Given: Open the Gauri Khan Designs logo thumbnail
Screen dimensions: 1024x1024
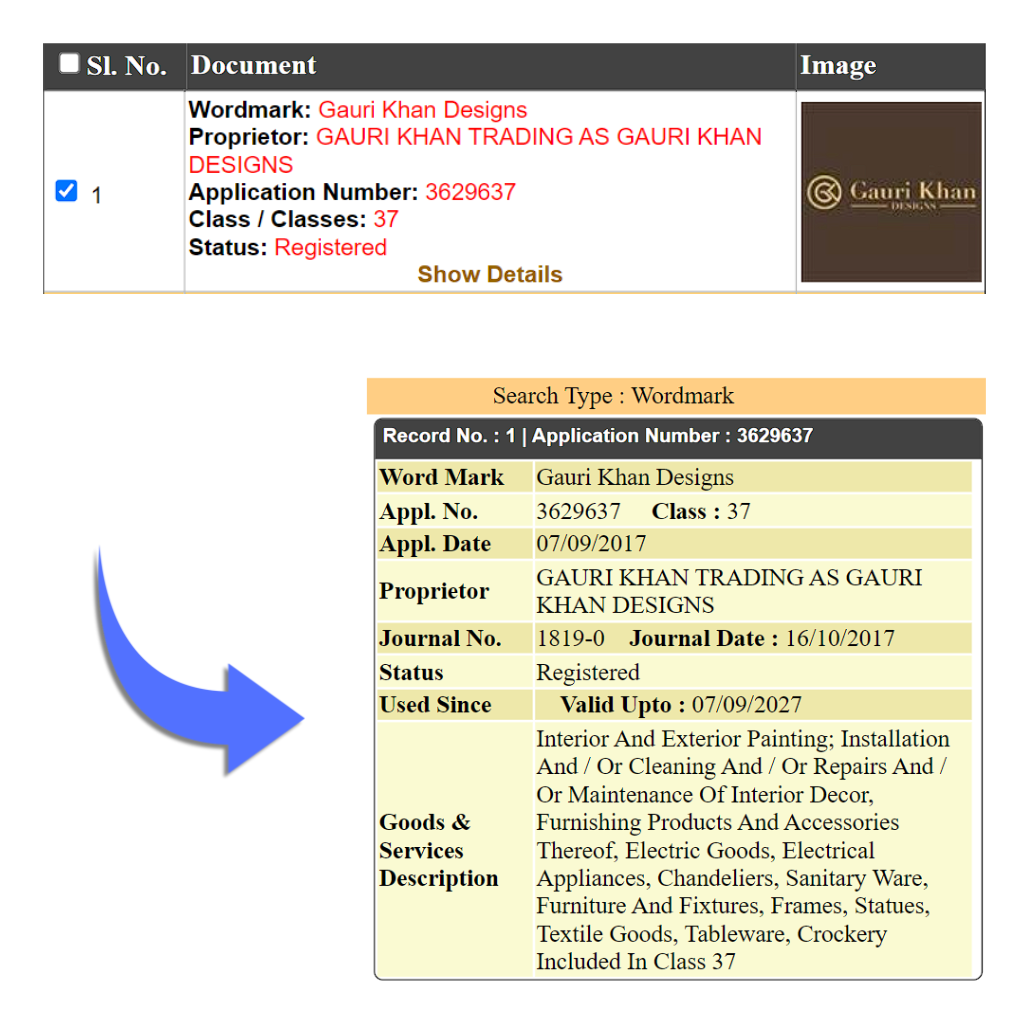Looking at the screenshot, I should (x=890, y=192).
